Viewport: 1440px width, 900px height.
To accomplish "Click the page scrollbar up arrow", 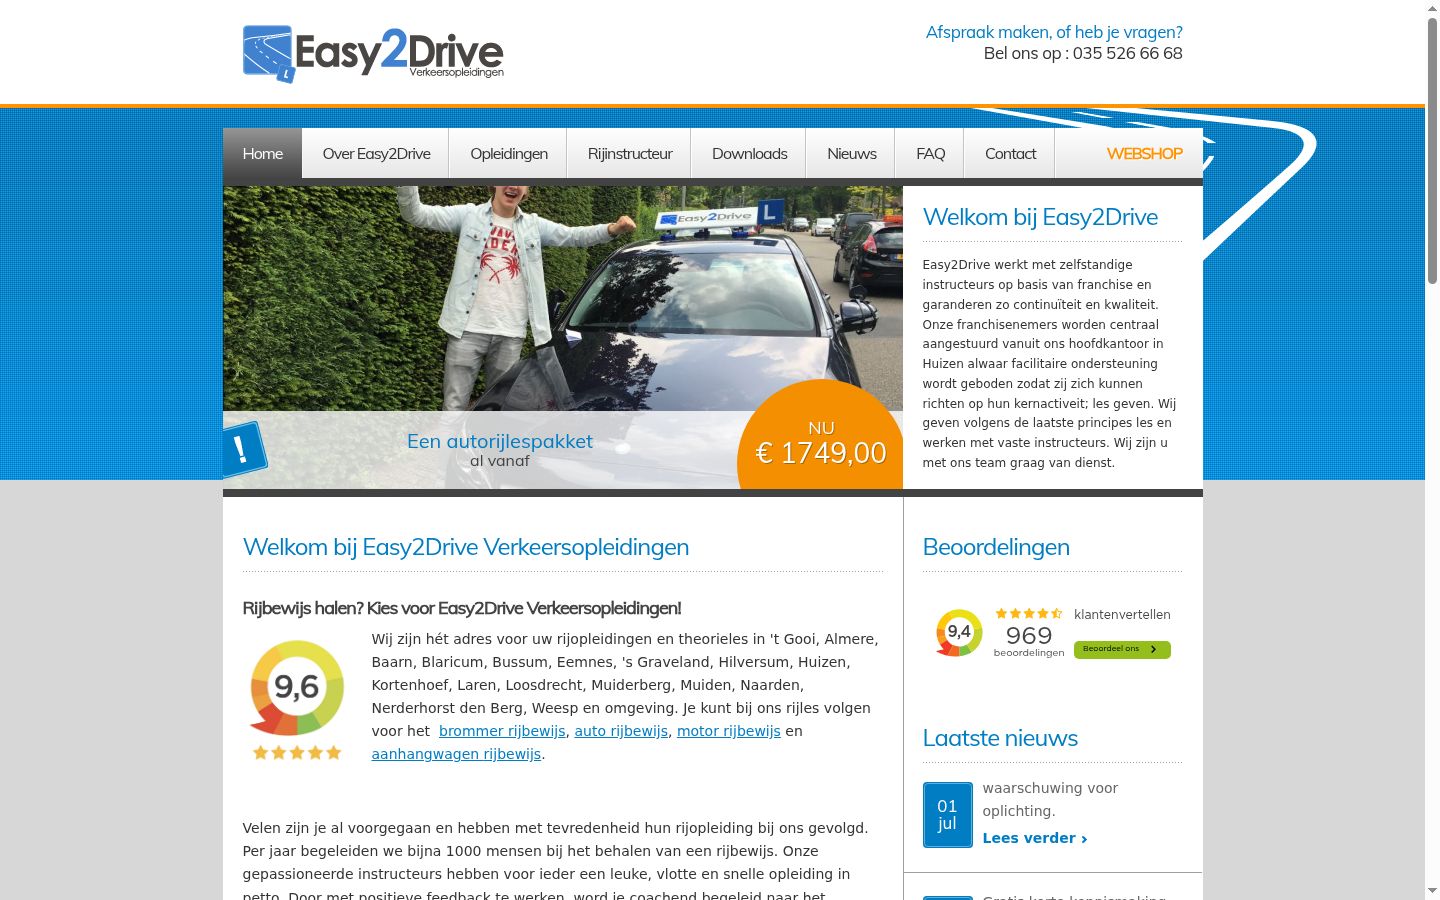I will coord(1432,8).
